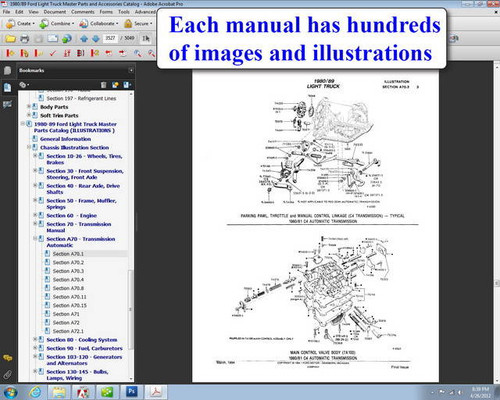The width and height of the screenshot is (500, 400).
Task: Go to previous page with up arrow
Action: [84, 39]
